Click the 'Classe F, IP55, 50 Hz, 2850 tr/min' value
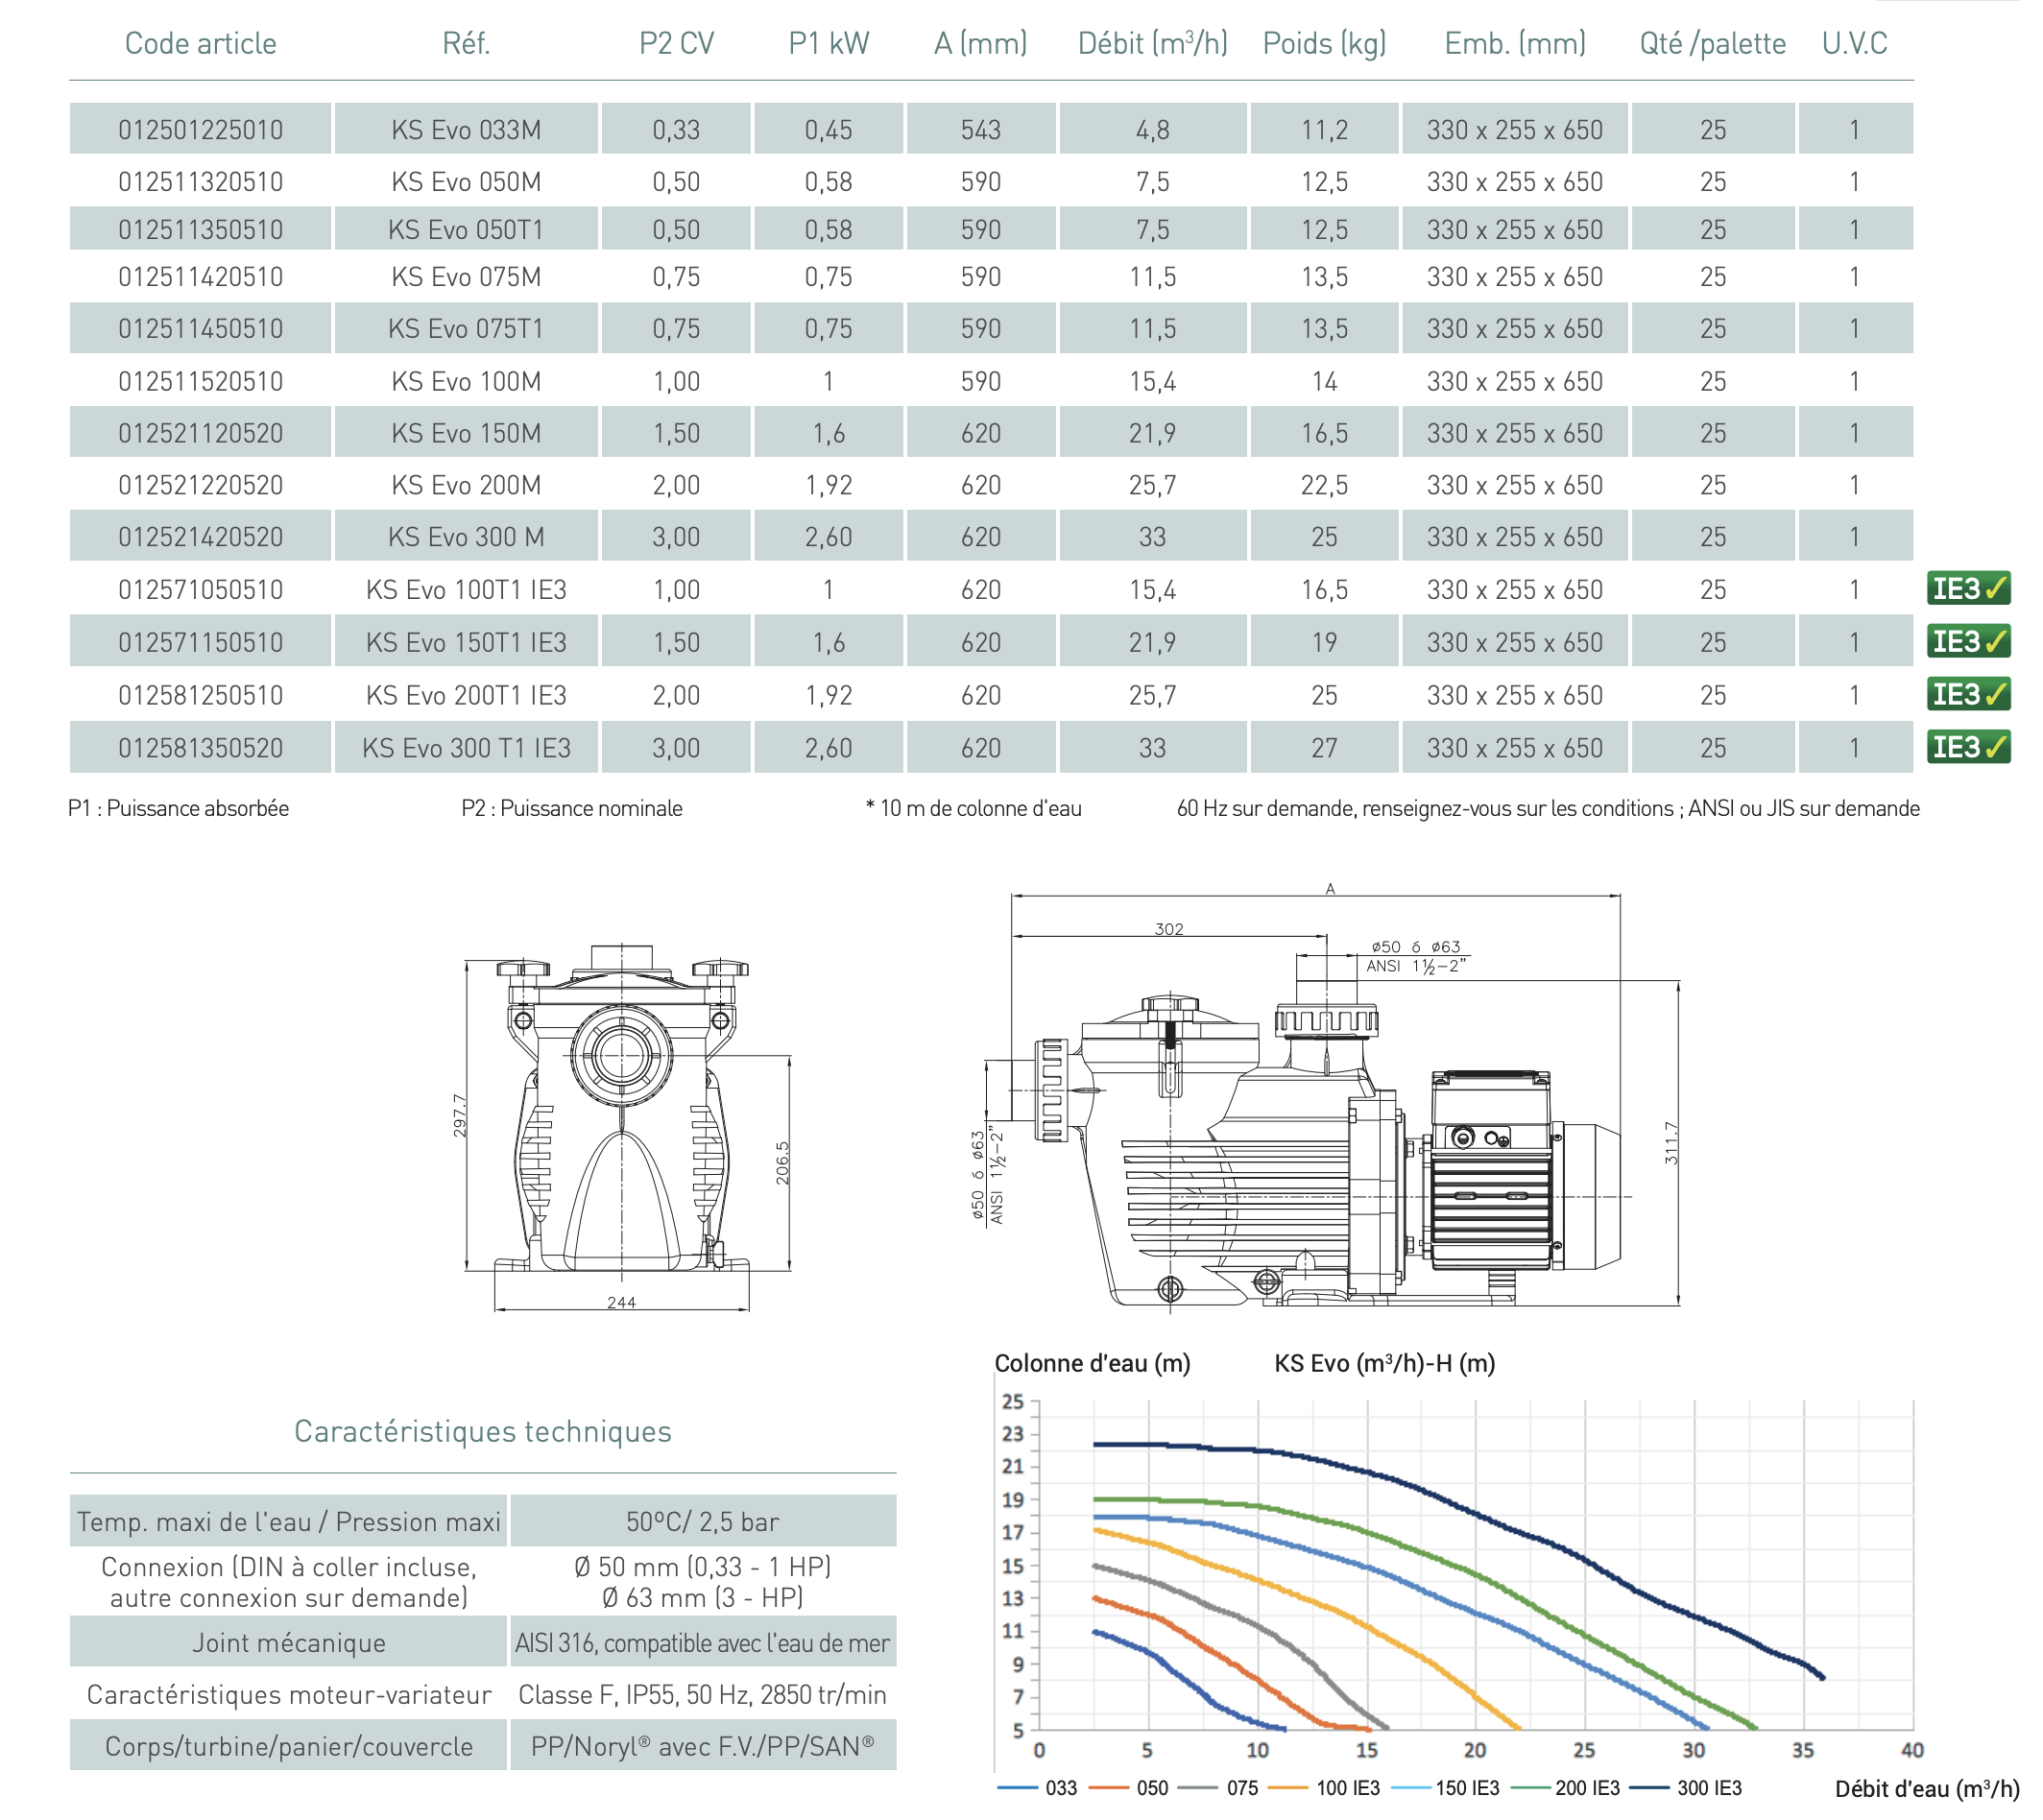Screen dimensions: 2043x1820 (x=702, y=1694)
